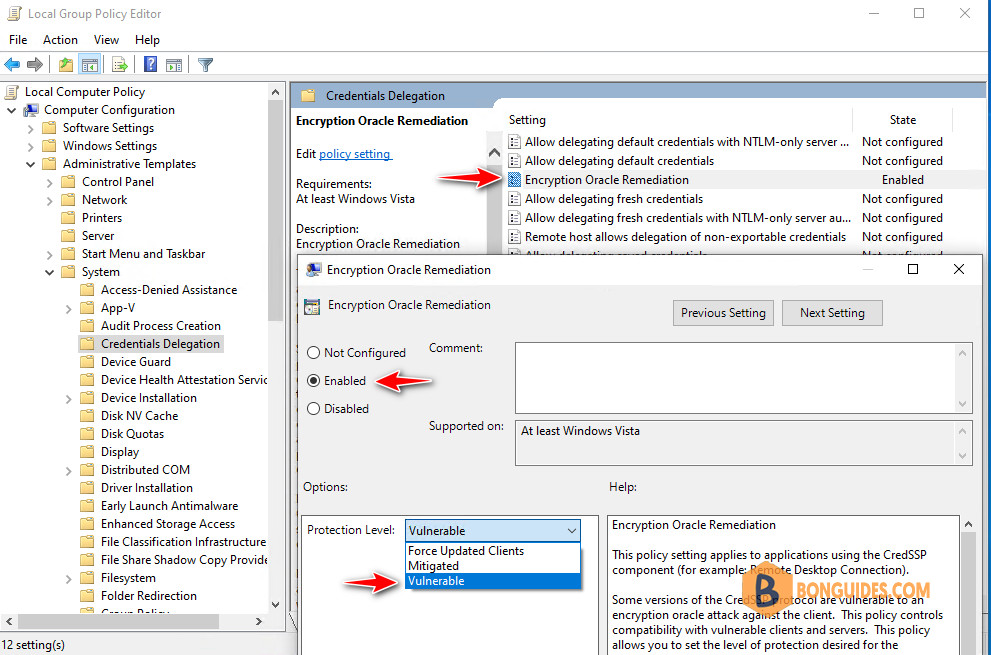Viewport: 991px width, 655px height.
Task: Select Allow delegating default credentials with NTLM-only row
Action: 727,142
